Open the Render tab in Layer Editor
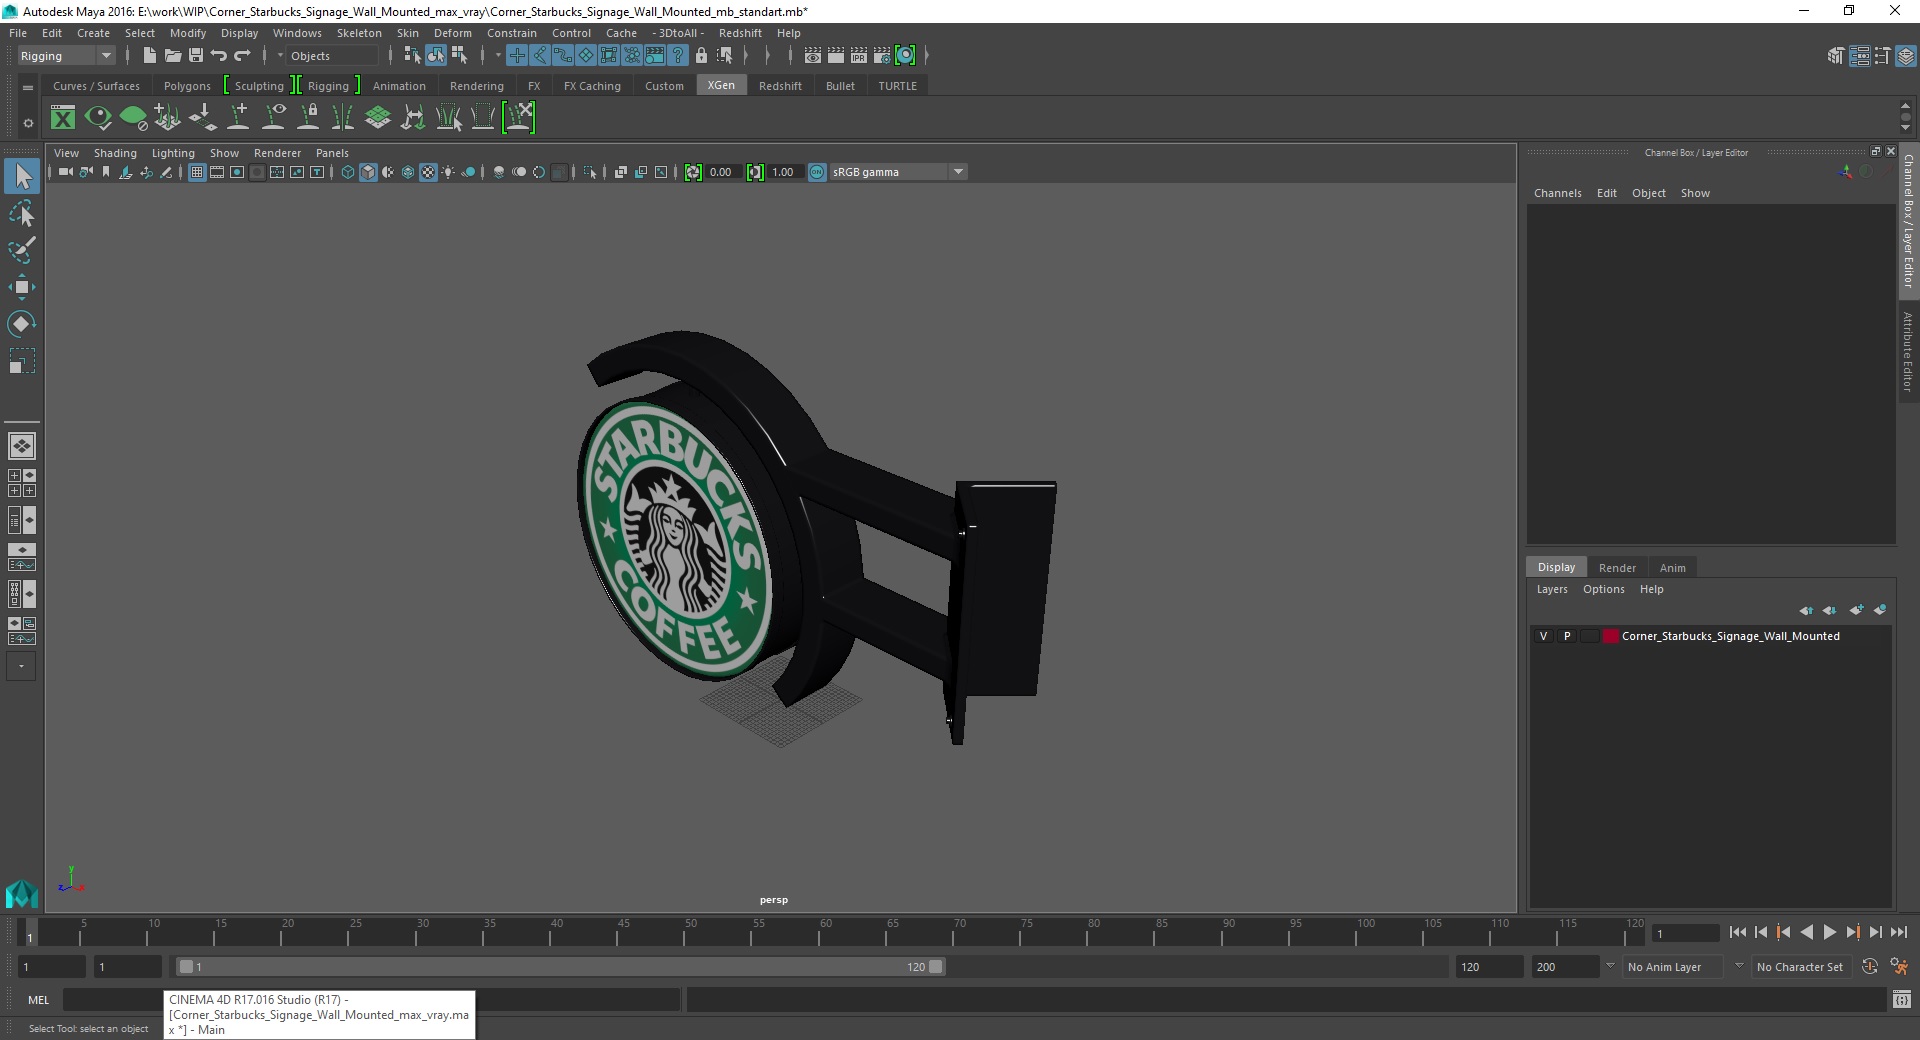1920x1040 pixels. pyautogui.click(x=1617, y=567)
